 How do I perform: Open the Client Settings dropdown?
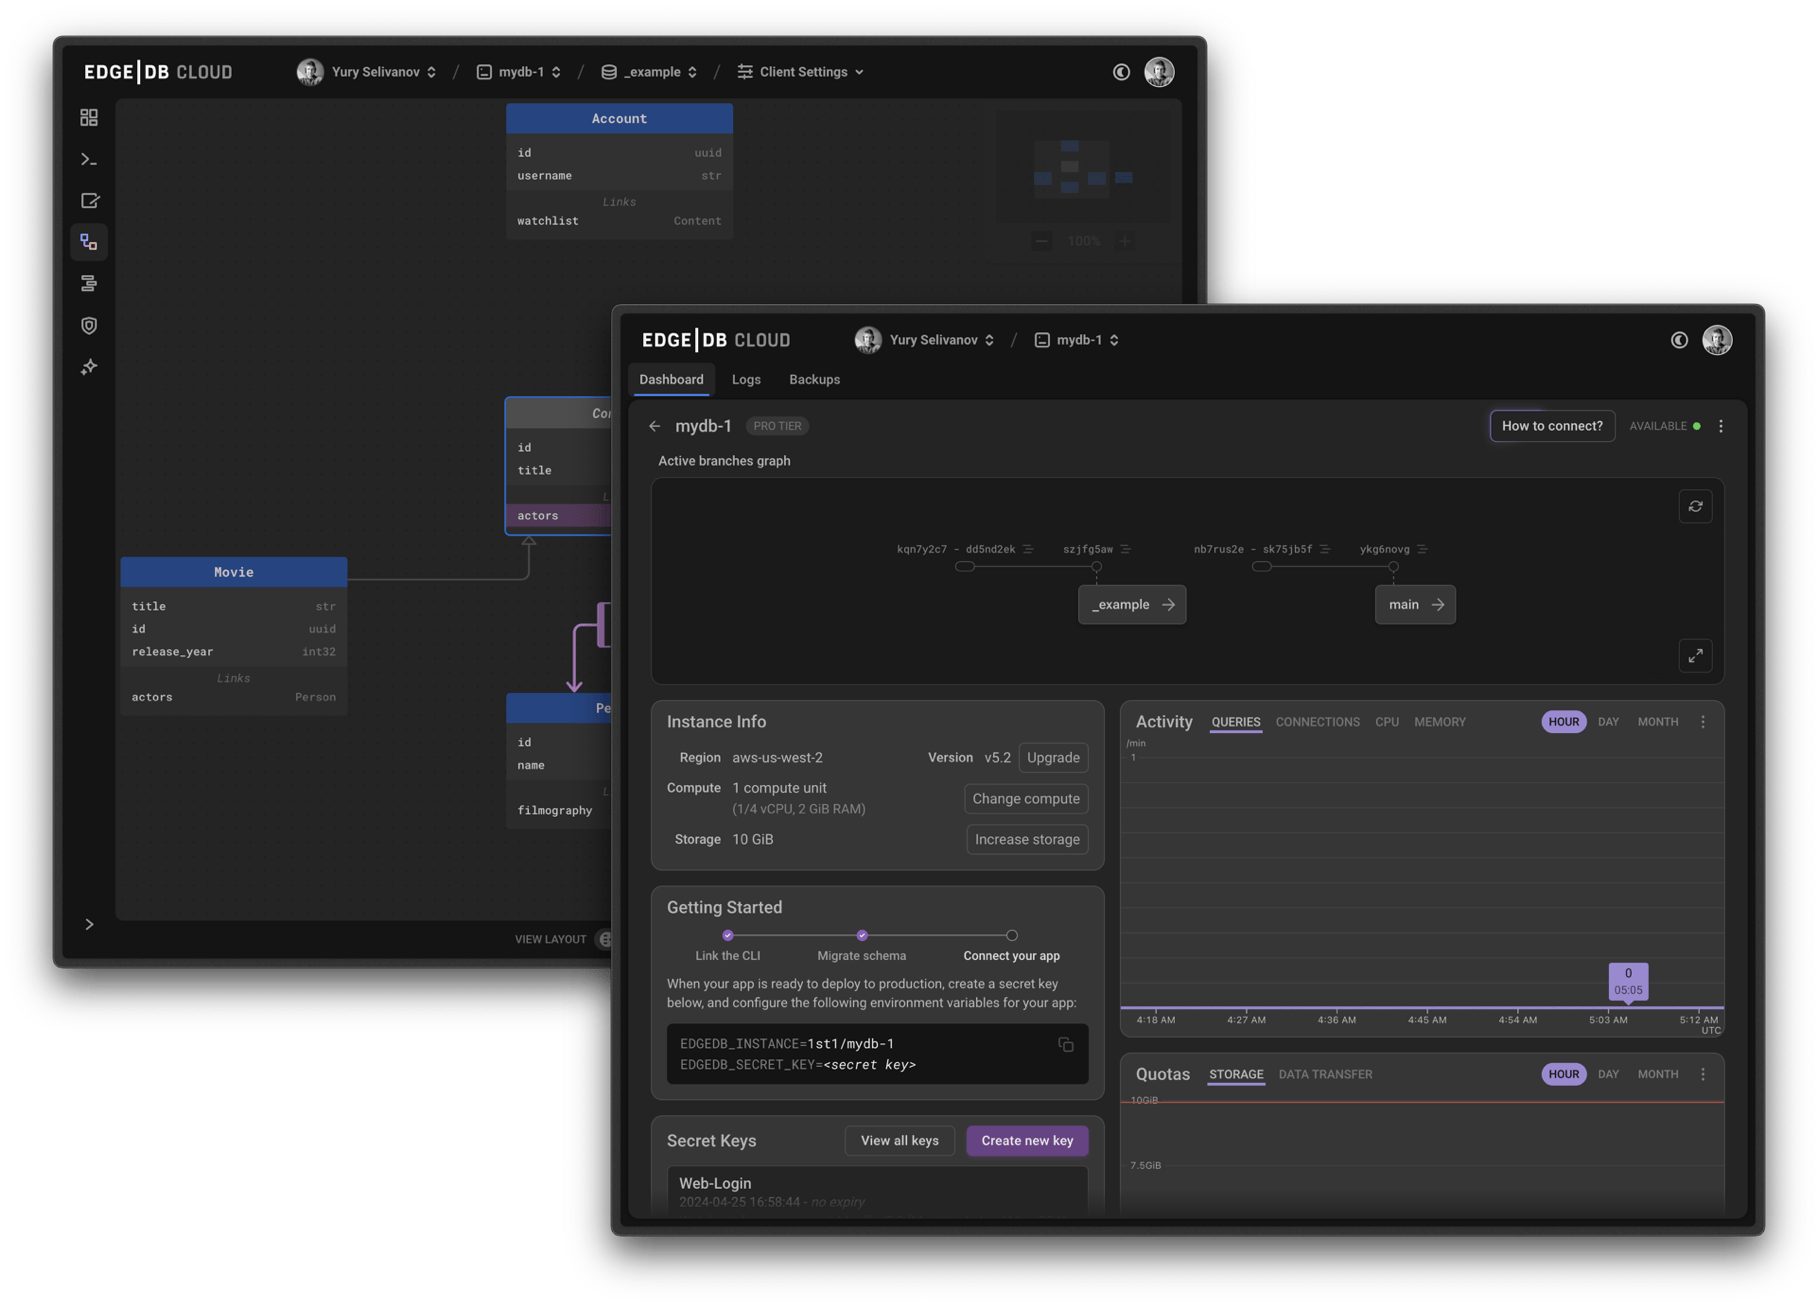[x=801, y=72]
